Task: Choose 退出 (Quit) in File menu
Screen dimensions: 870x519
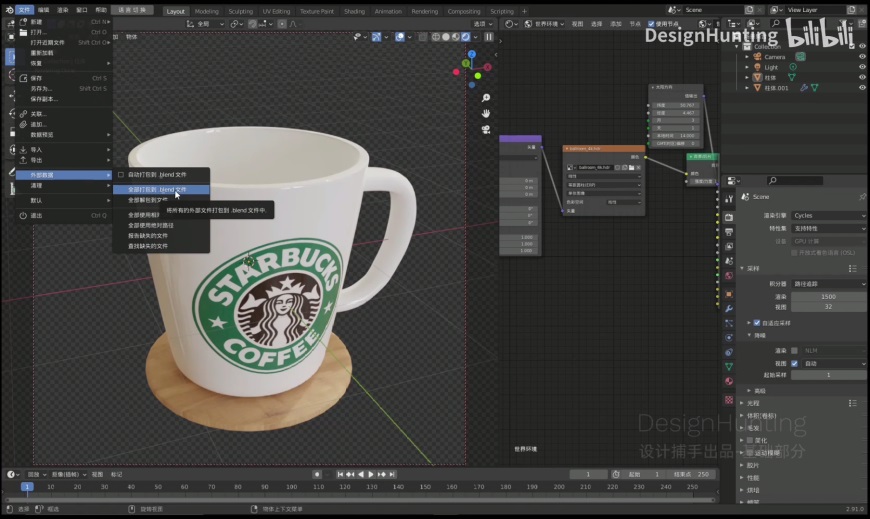Action: pyautogui.click(x=64, y=215)
